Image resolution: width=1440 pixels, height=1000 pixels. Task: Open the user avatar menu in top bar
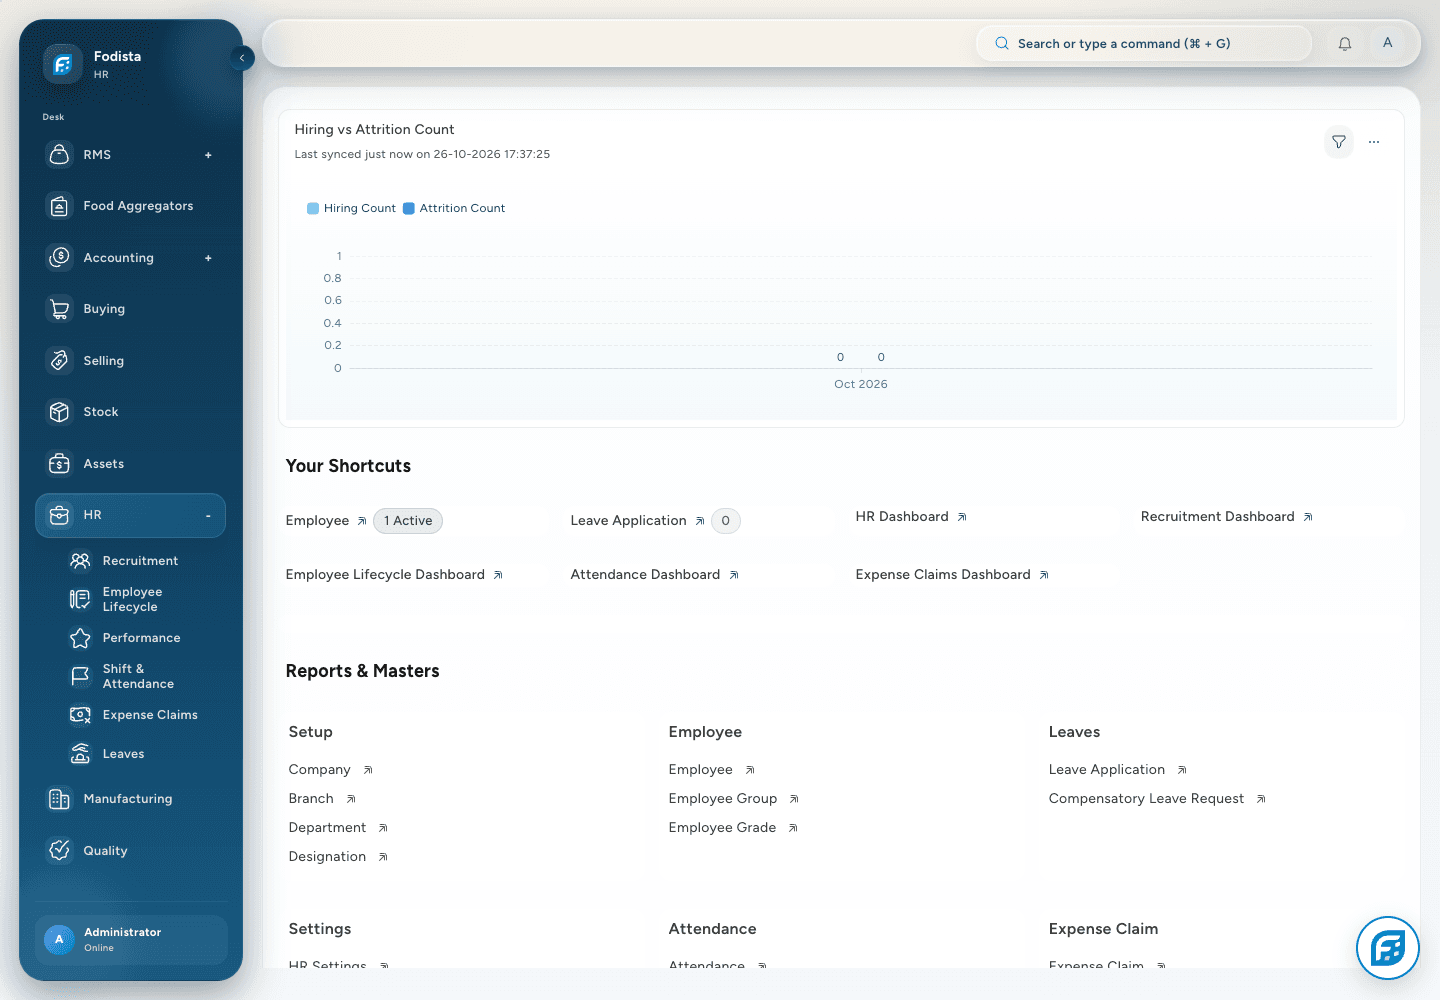[1387, 43]
